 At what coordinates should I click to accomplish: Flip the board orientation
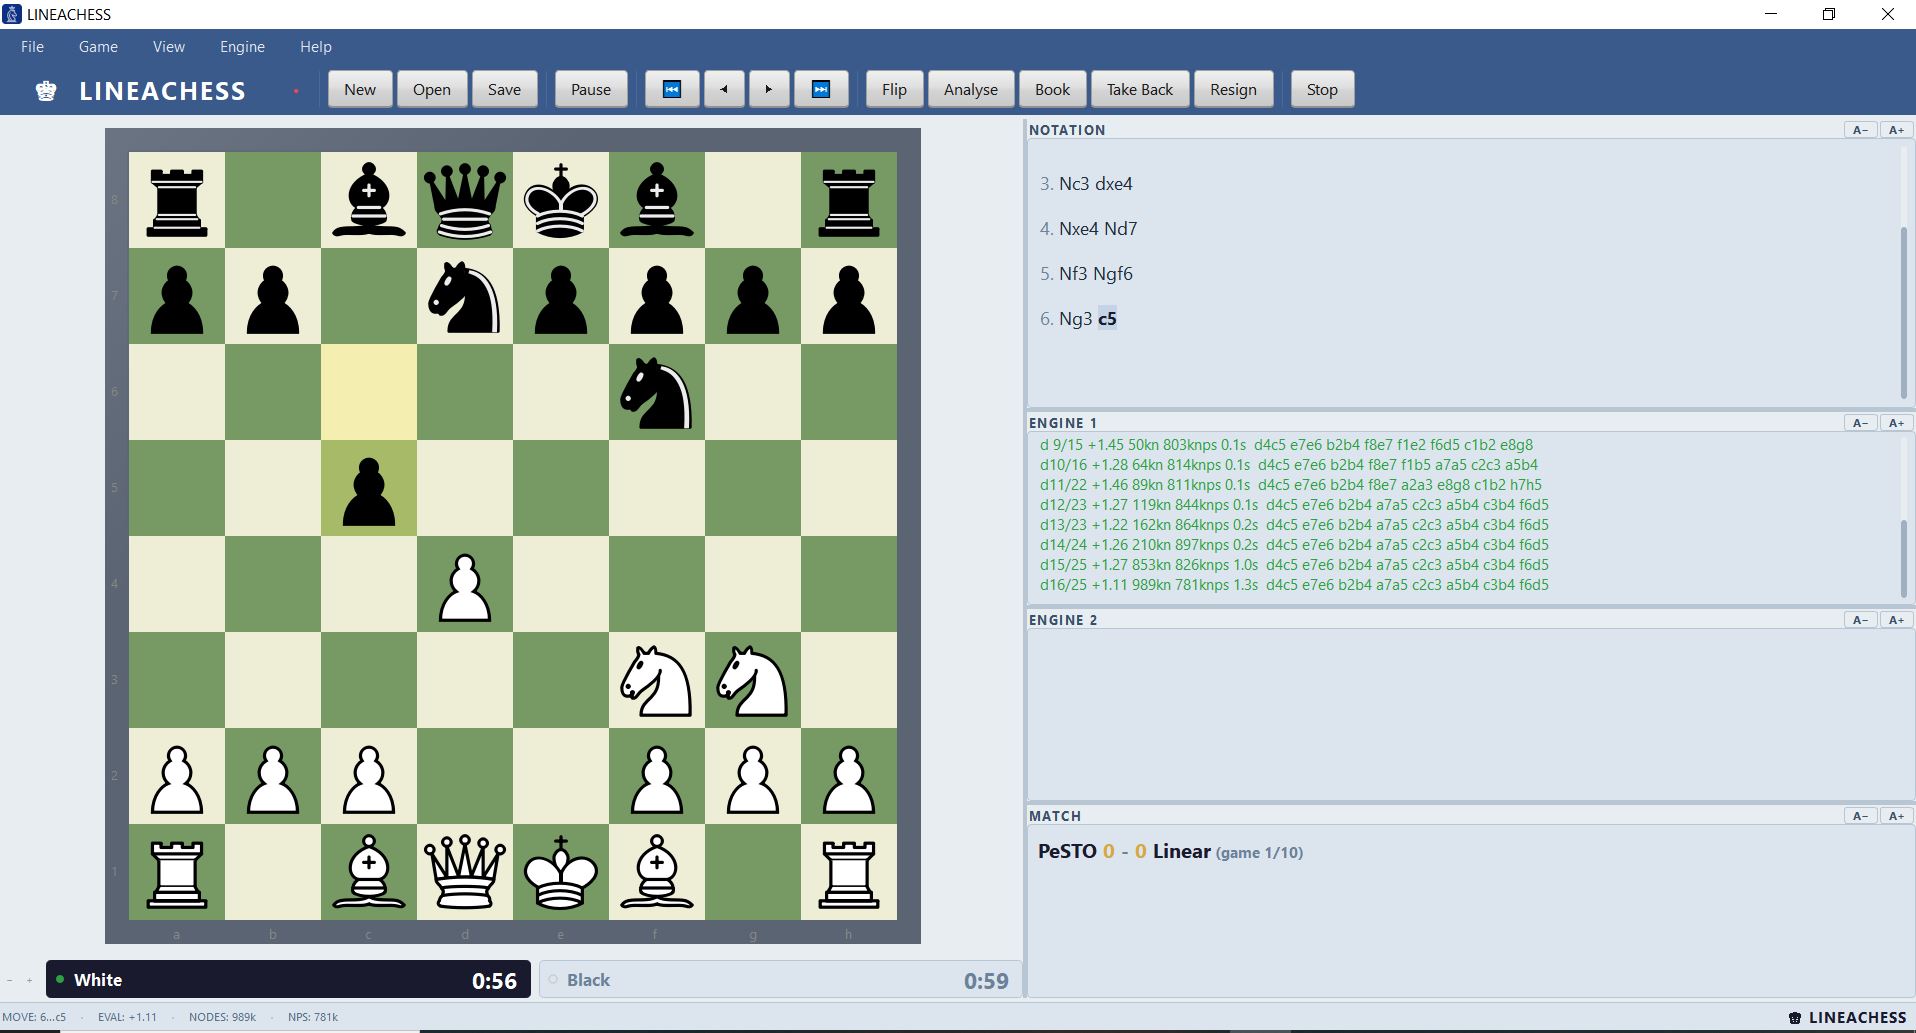tap(893, 89)
